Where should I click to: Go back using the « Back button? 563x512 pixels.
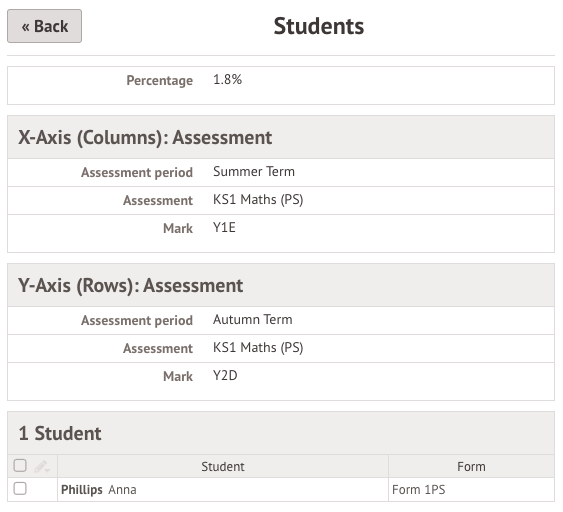45,26
